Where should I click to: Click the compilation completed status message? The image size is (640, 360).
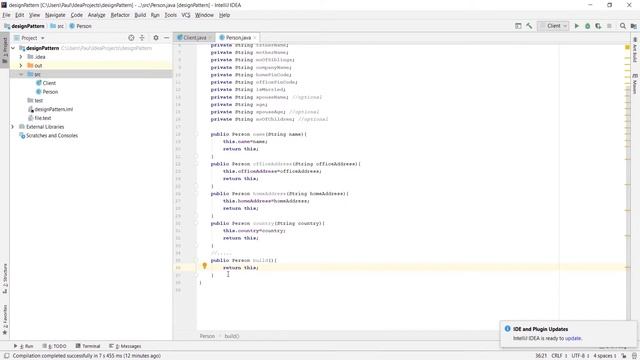click(87, 356)
